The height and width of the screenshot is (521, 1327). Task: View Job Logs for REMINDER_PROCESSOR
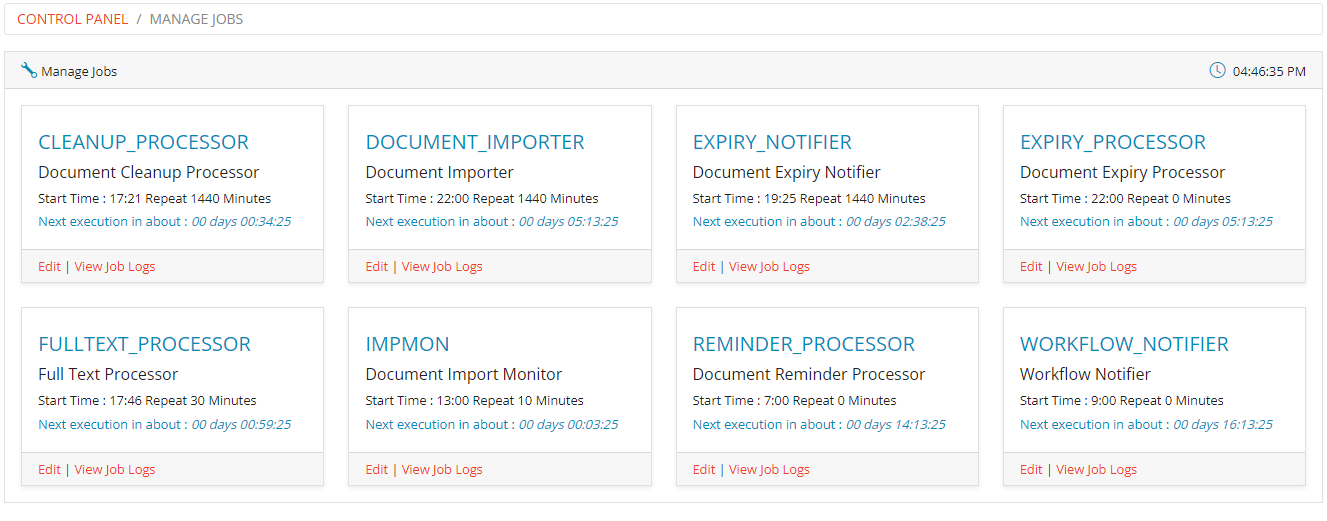click(769, 469)
